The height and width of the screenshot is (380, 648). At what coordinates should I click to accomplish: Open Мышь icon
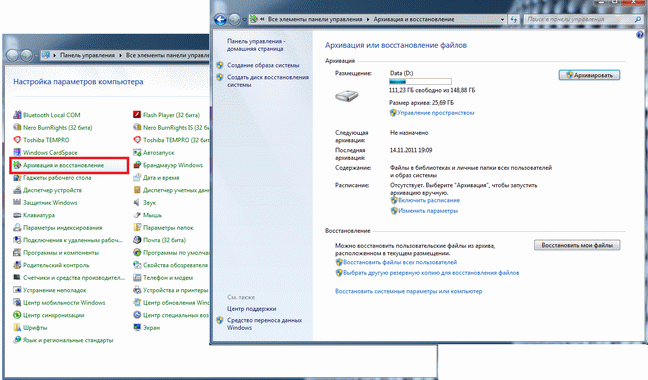coord(137,215)
